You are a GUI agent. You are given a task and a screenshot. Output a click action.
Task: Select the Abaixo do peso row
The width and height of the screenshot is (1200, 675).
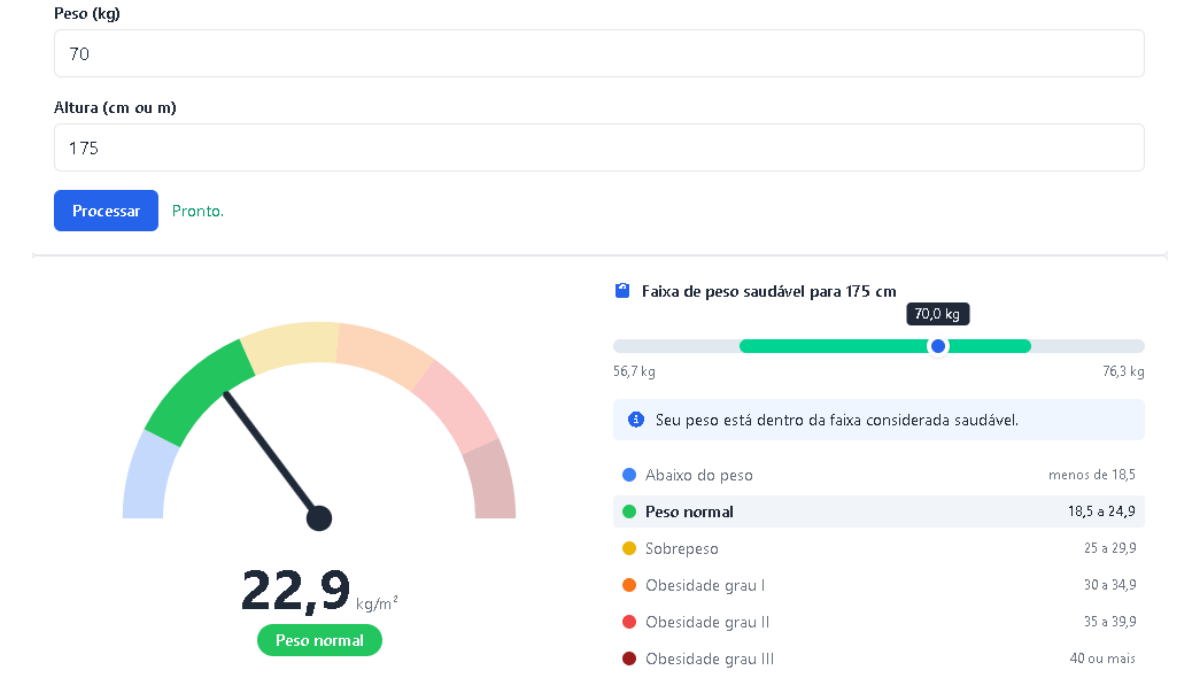coord(879,475)
